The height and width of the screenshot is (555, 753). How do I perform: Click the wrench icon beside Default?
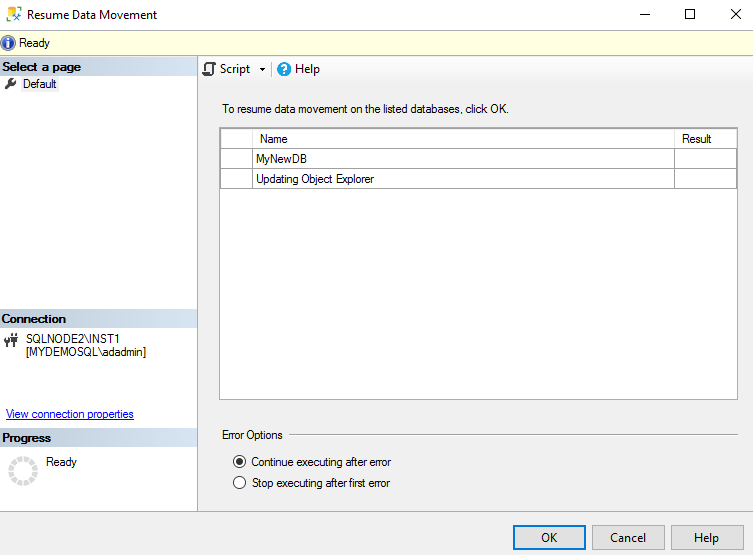pos(11,84)
